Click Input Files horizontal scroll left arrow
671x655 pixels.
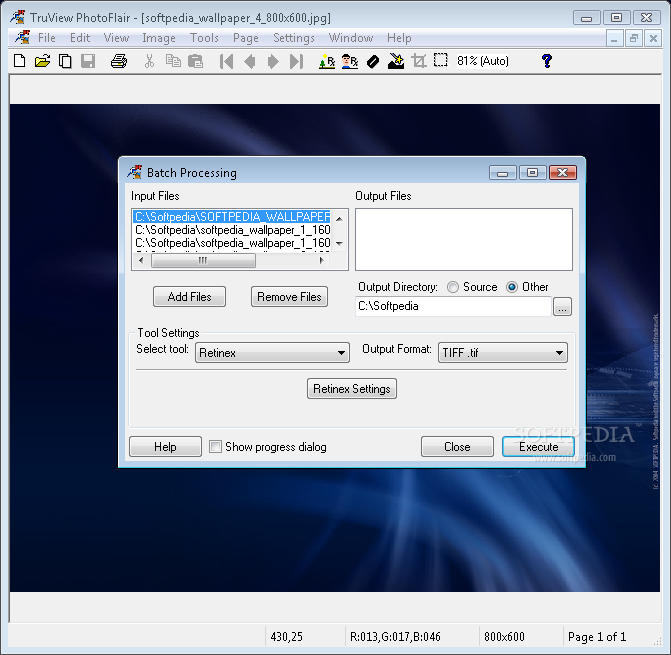141,260
